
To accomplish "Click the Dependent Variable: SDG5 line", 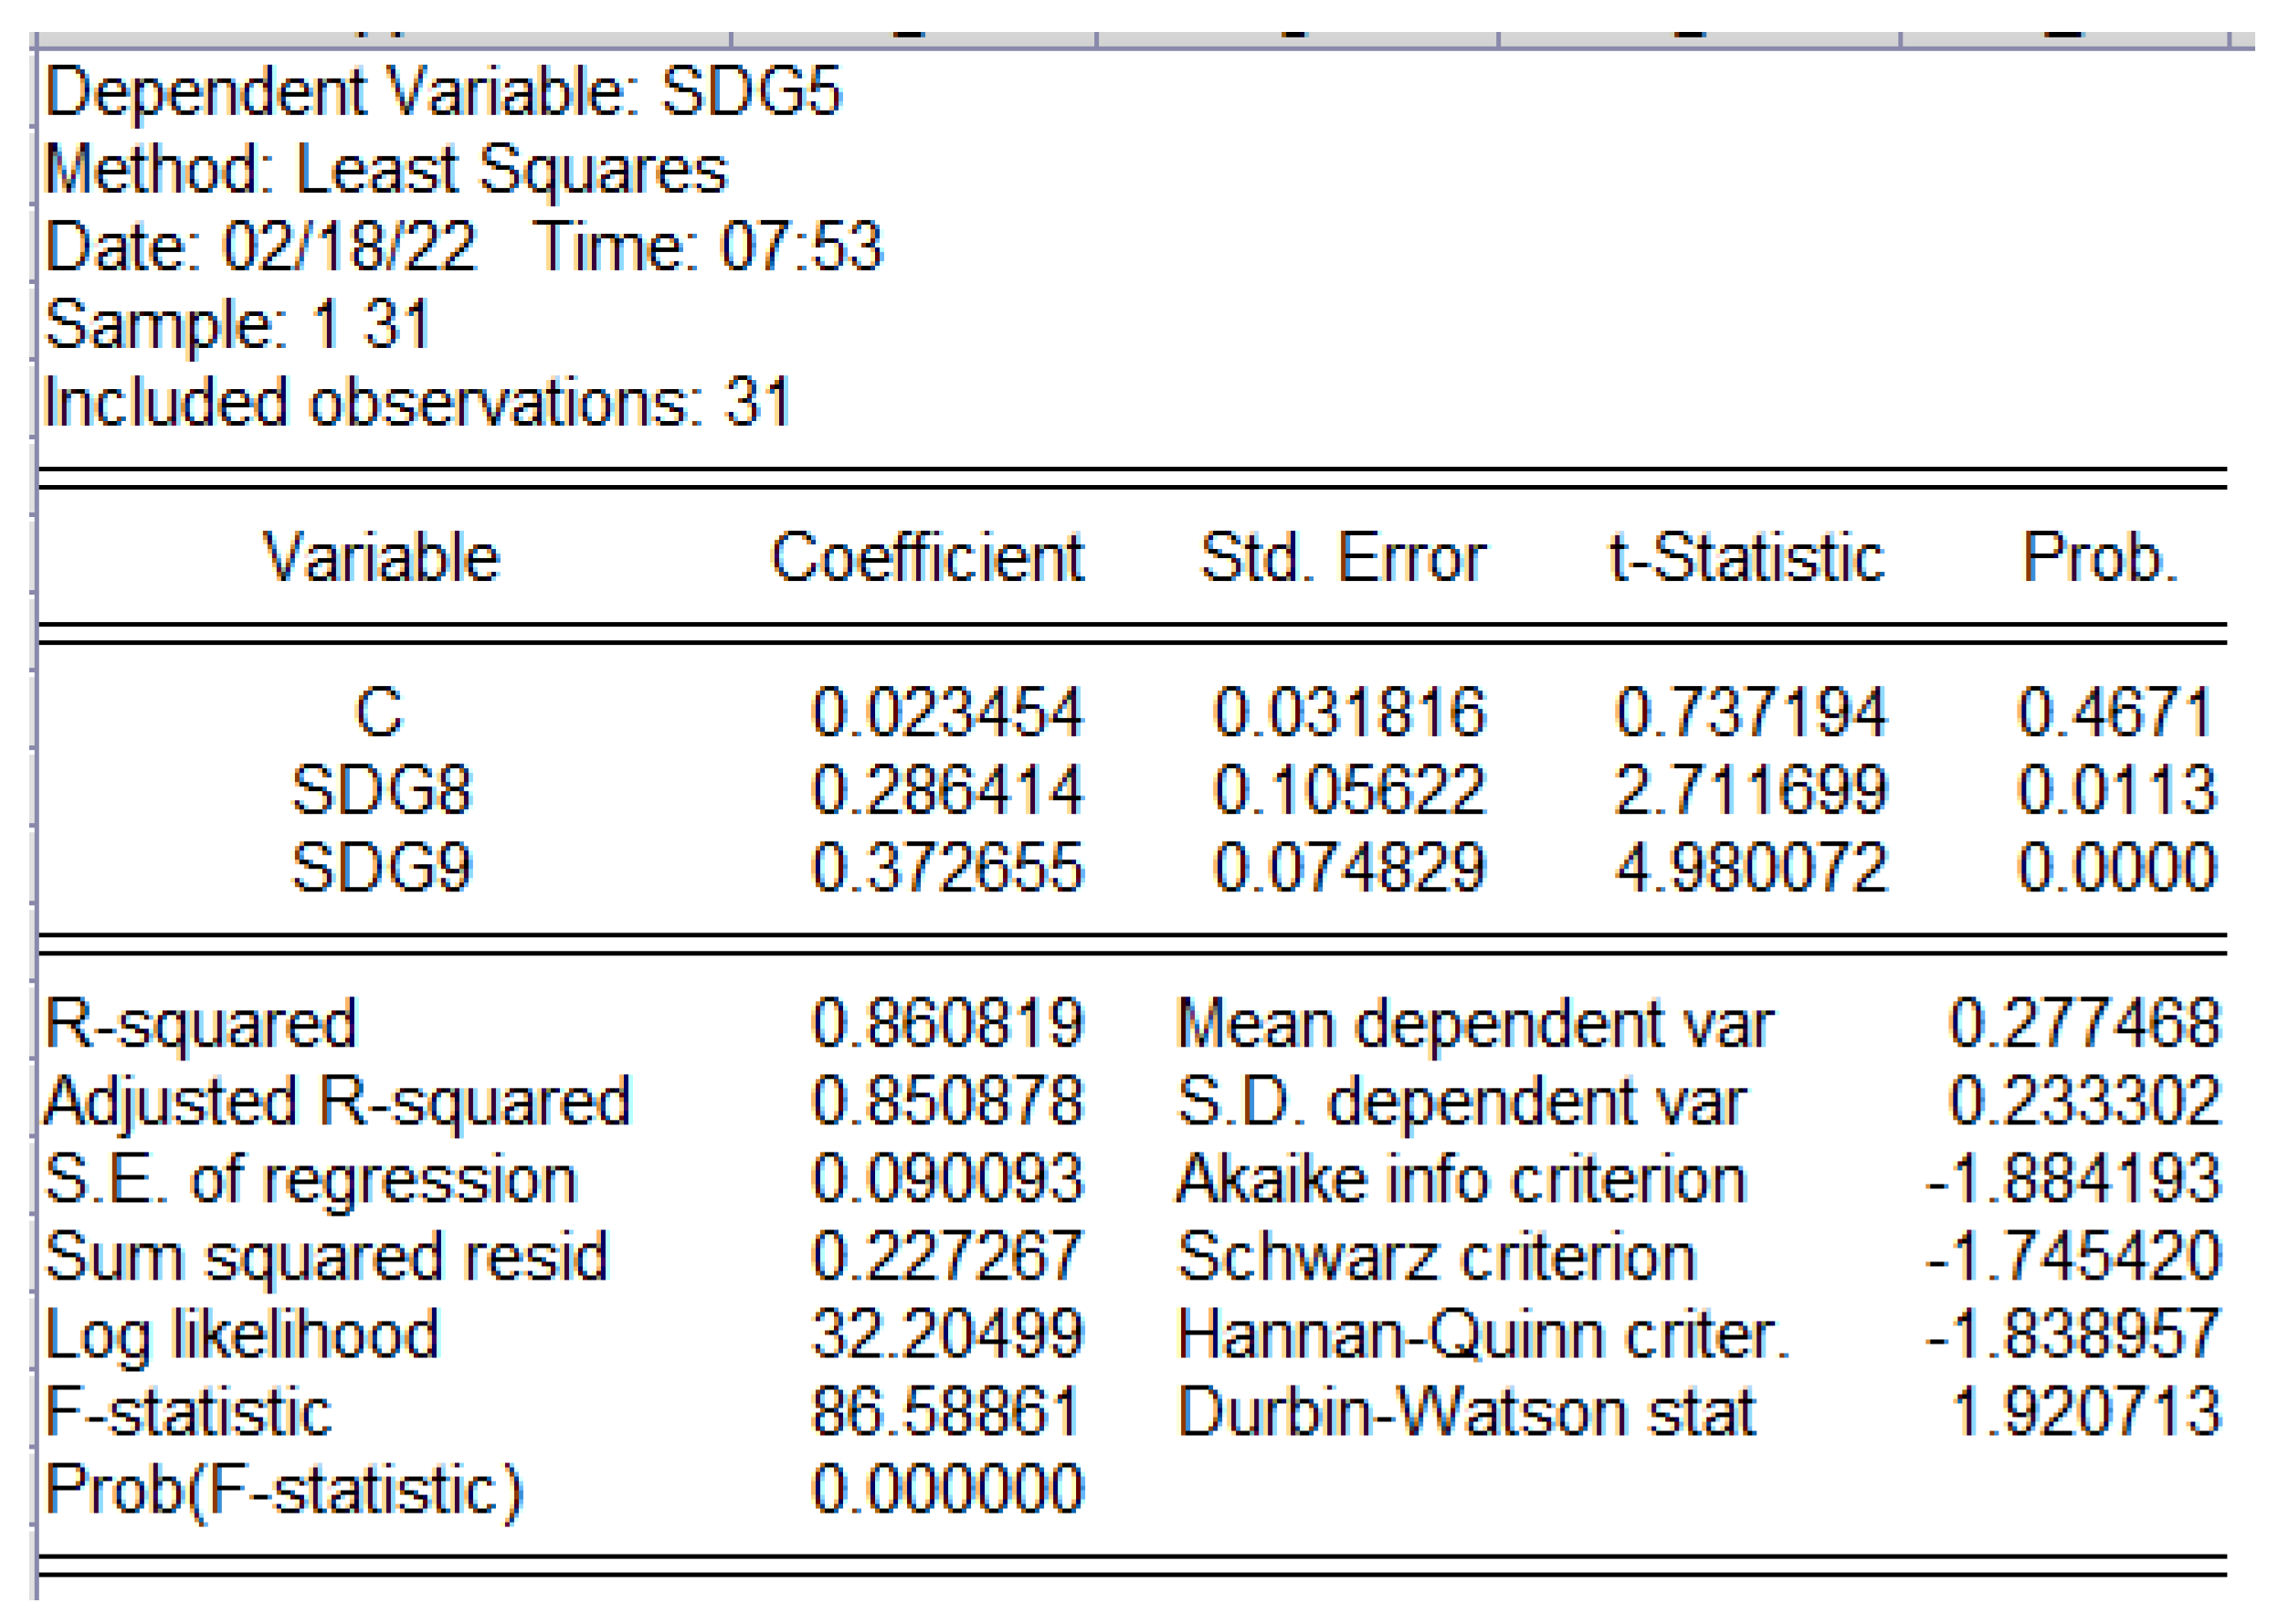I will point(443,92).
